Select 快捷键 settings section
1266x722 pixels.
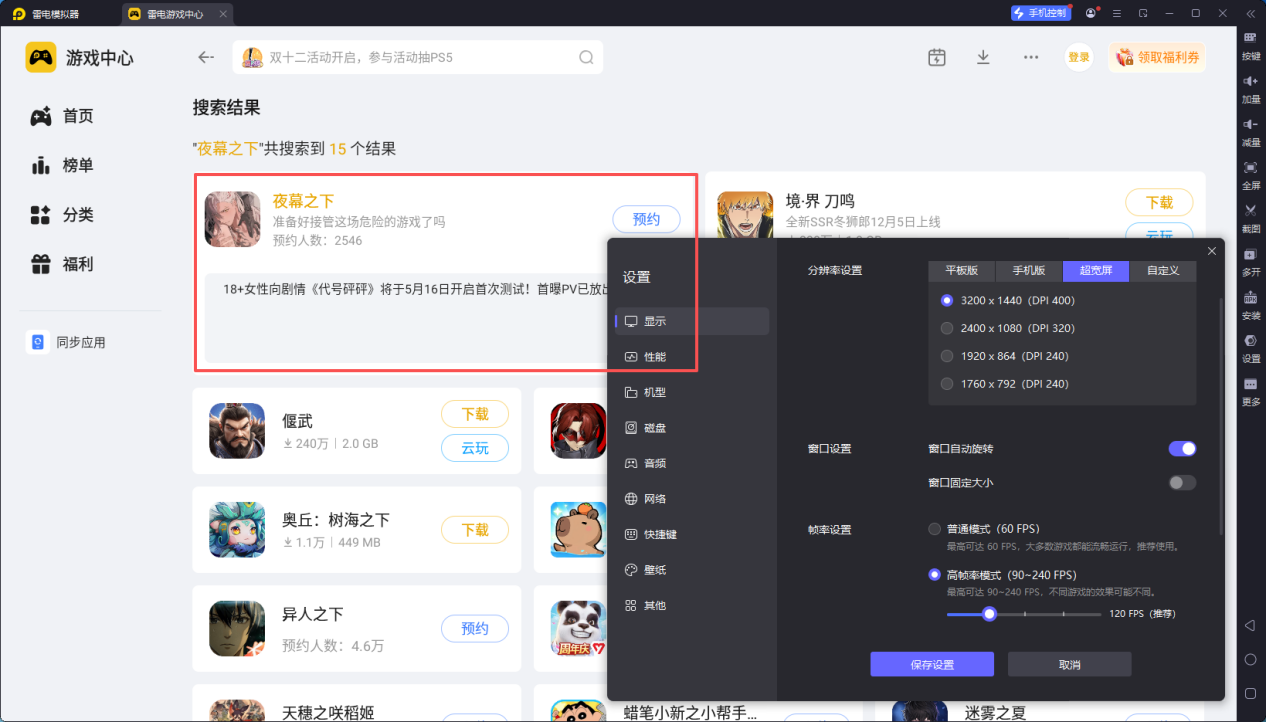(x=692, y=534)
